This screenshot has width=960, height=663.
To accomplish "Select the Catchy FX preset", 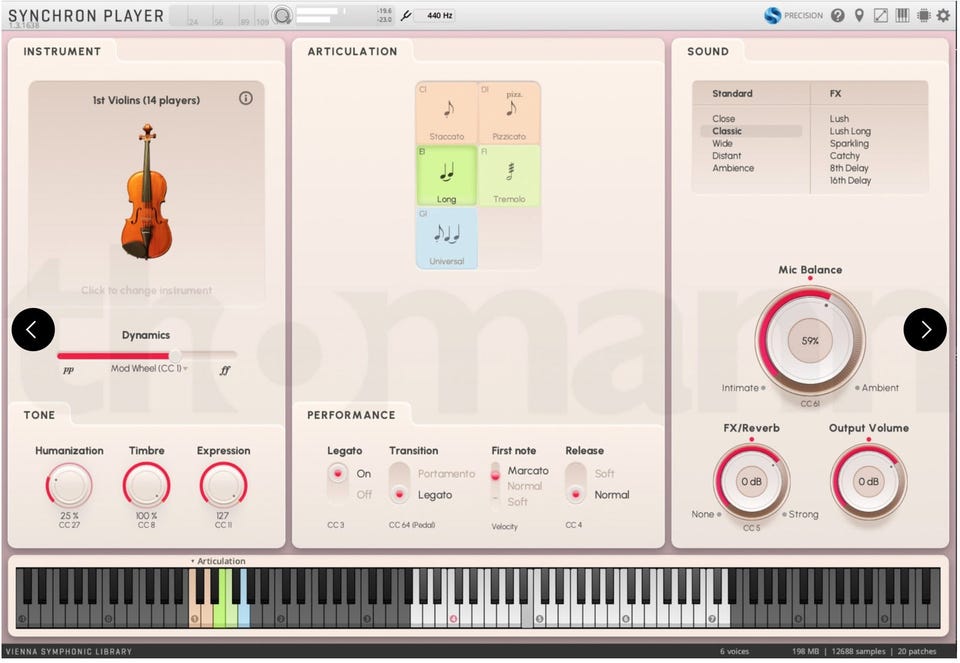I will point(845,155).
